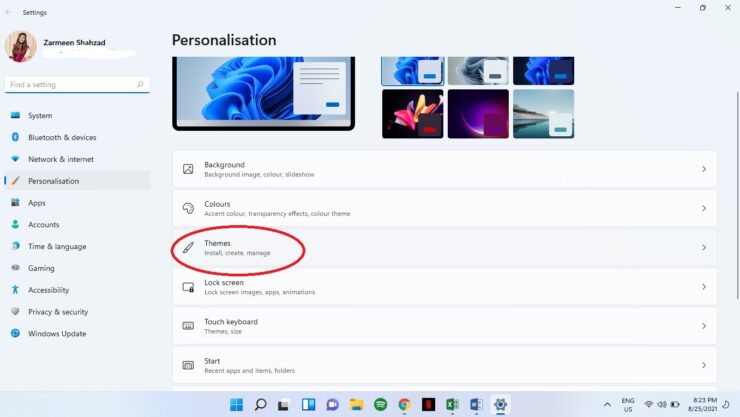740x417 pixels.
Task: Click the back arrow in Settings
Action: (9, 12)
